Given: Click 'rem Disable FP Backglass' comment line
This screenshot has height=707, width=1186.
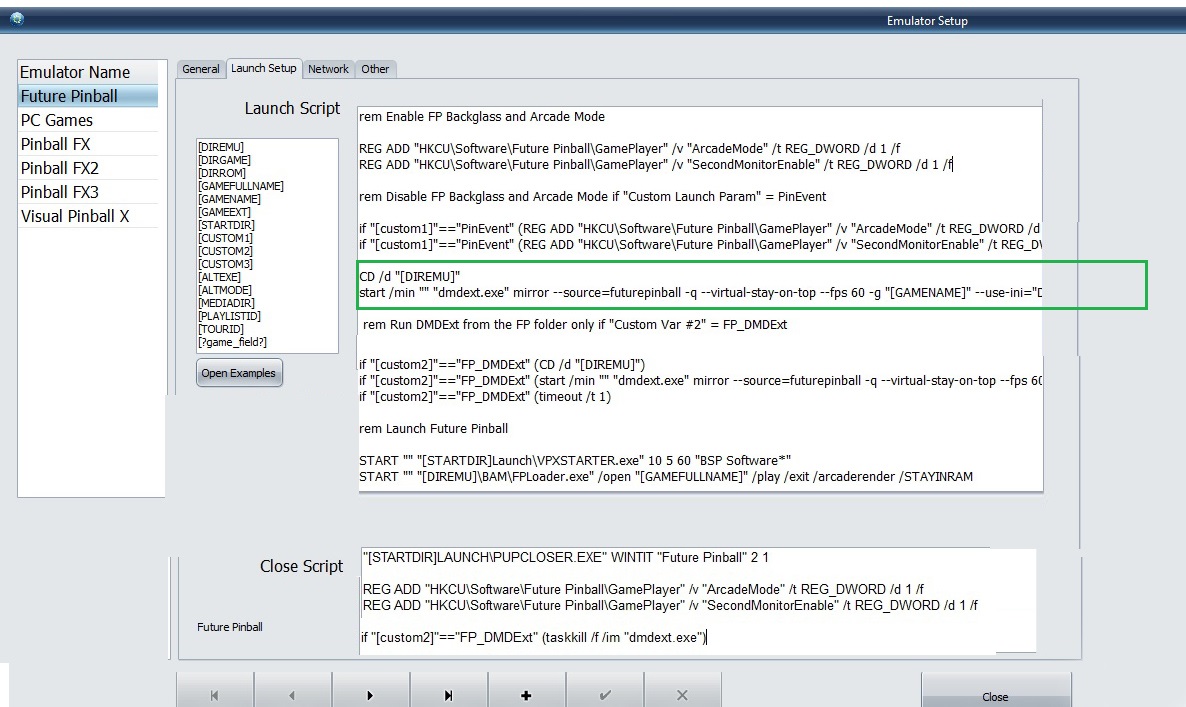Looking at the screenshot, I should (592, 197).
